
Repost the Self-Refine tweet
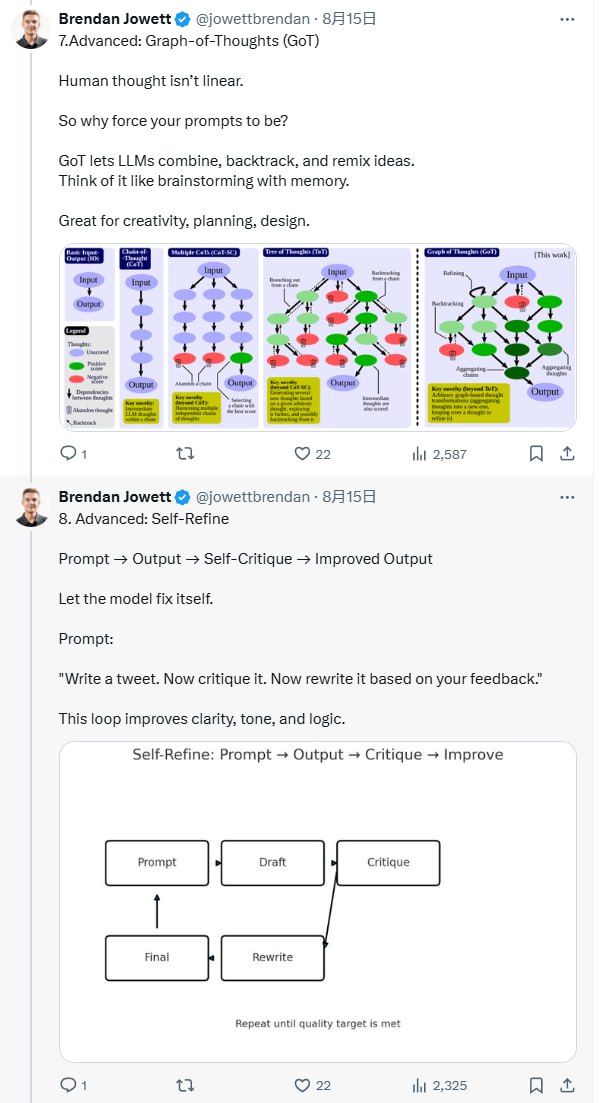pos(185,1085)
